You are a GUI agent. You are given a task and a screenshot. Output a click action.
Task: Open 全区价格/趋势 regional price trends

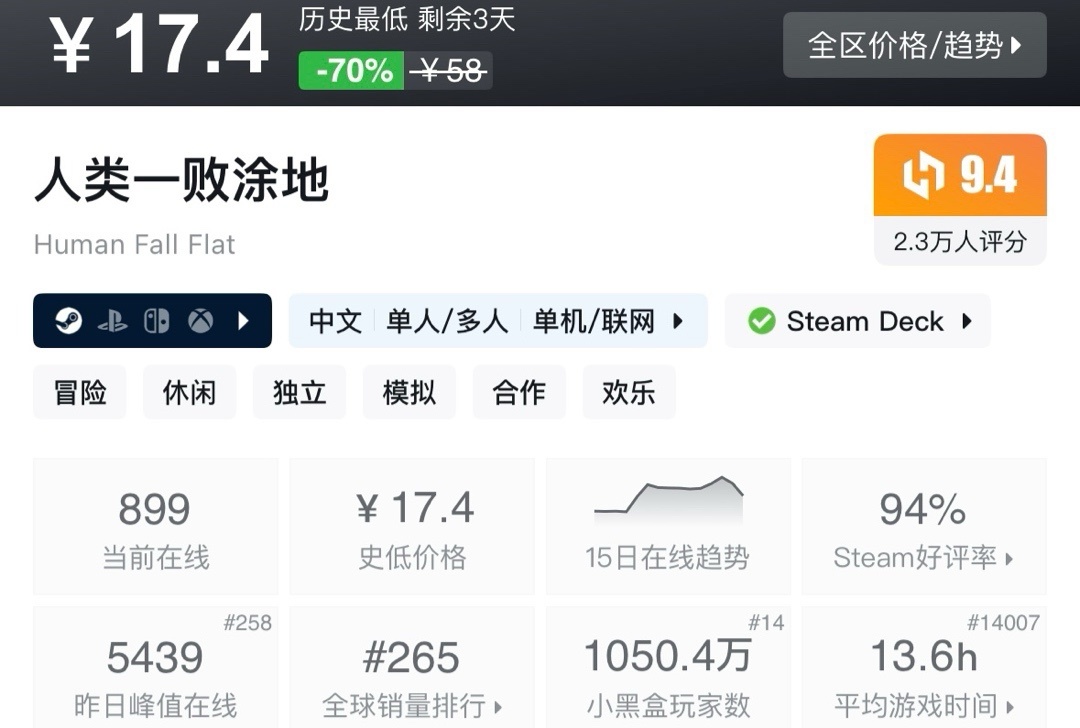click(914, 45)
